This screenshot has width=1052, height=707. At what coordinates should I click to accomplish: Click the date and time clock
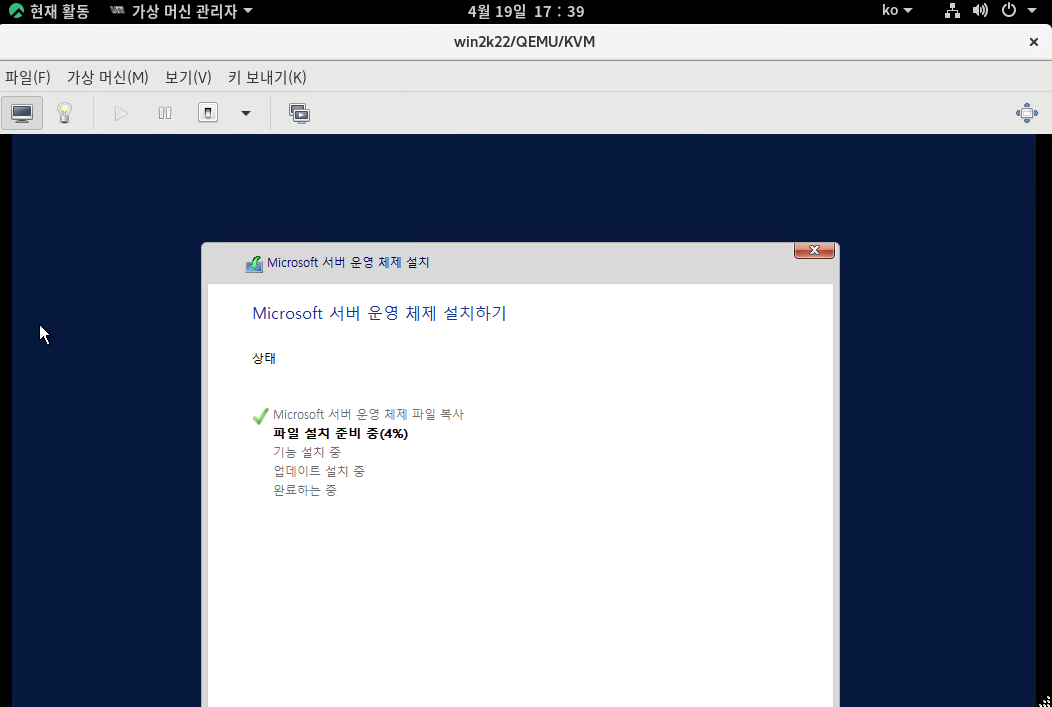[526, 11]
